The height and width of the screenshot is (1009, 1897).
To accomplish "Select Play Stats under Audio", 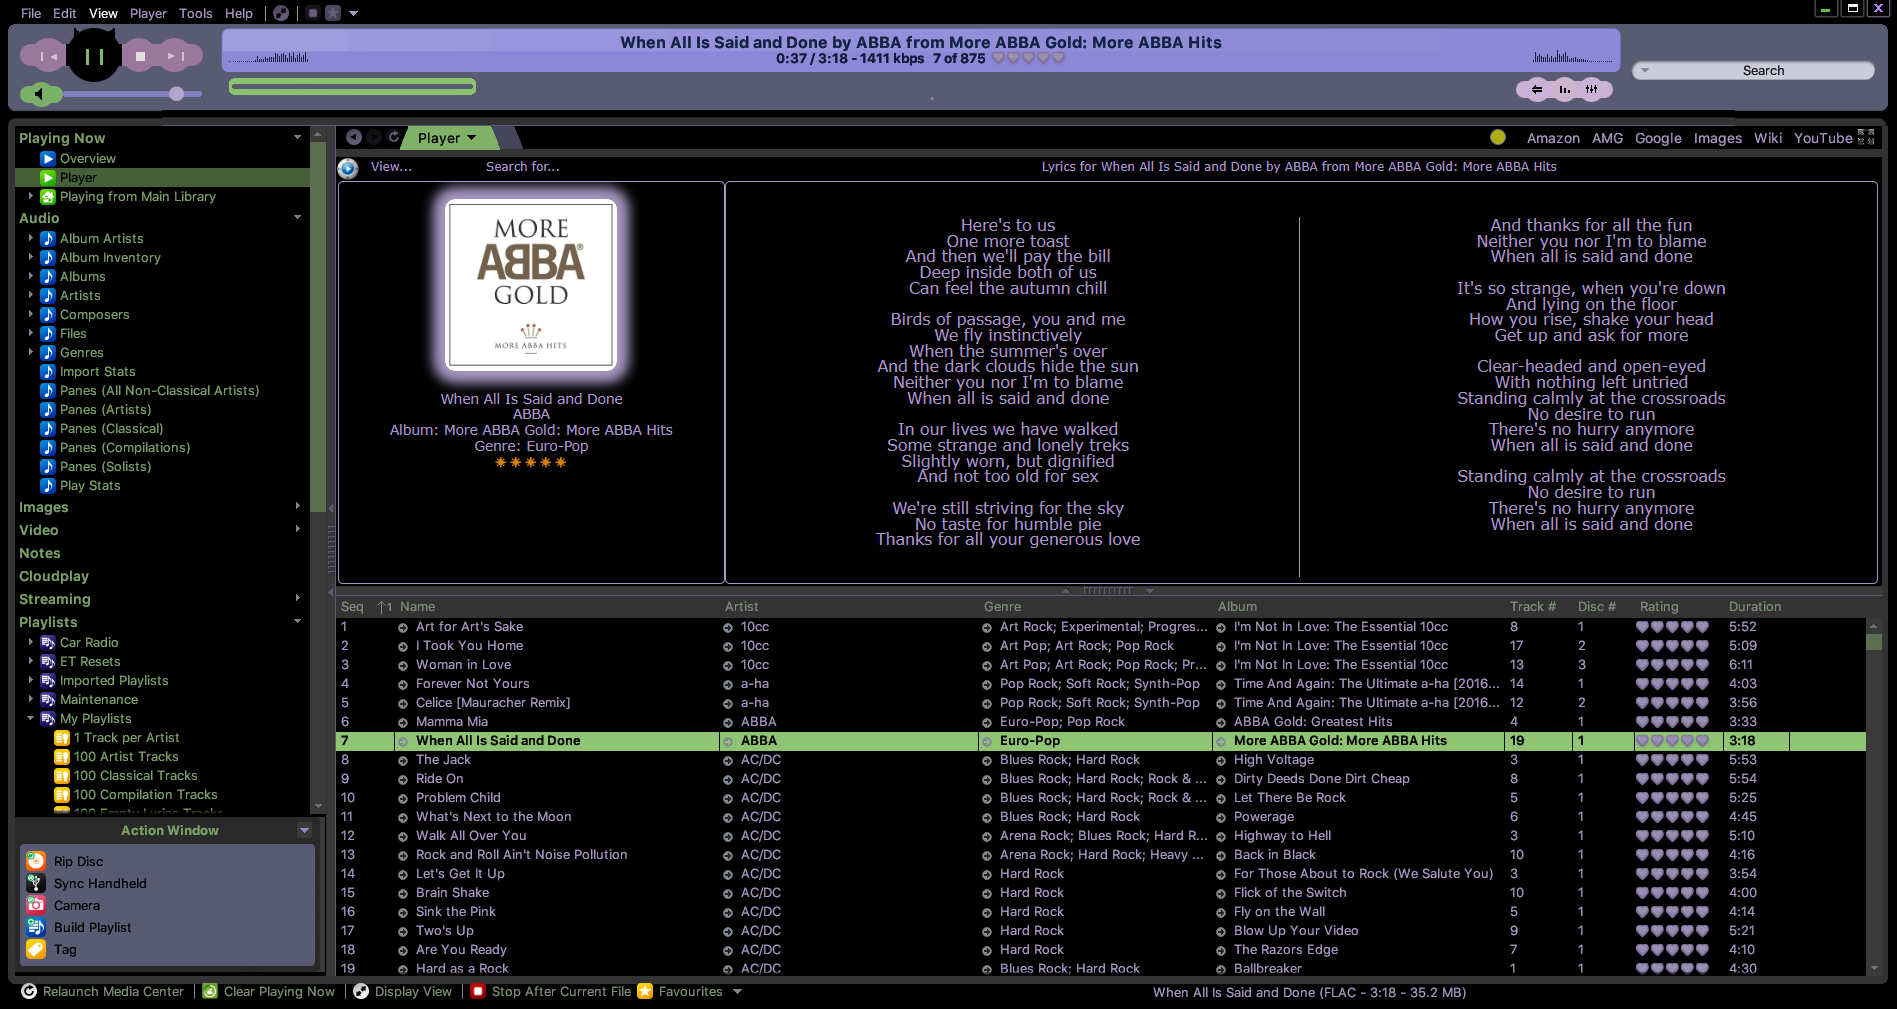I will pos(89,485).
